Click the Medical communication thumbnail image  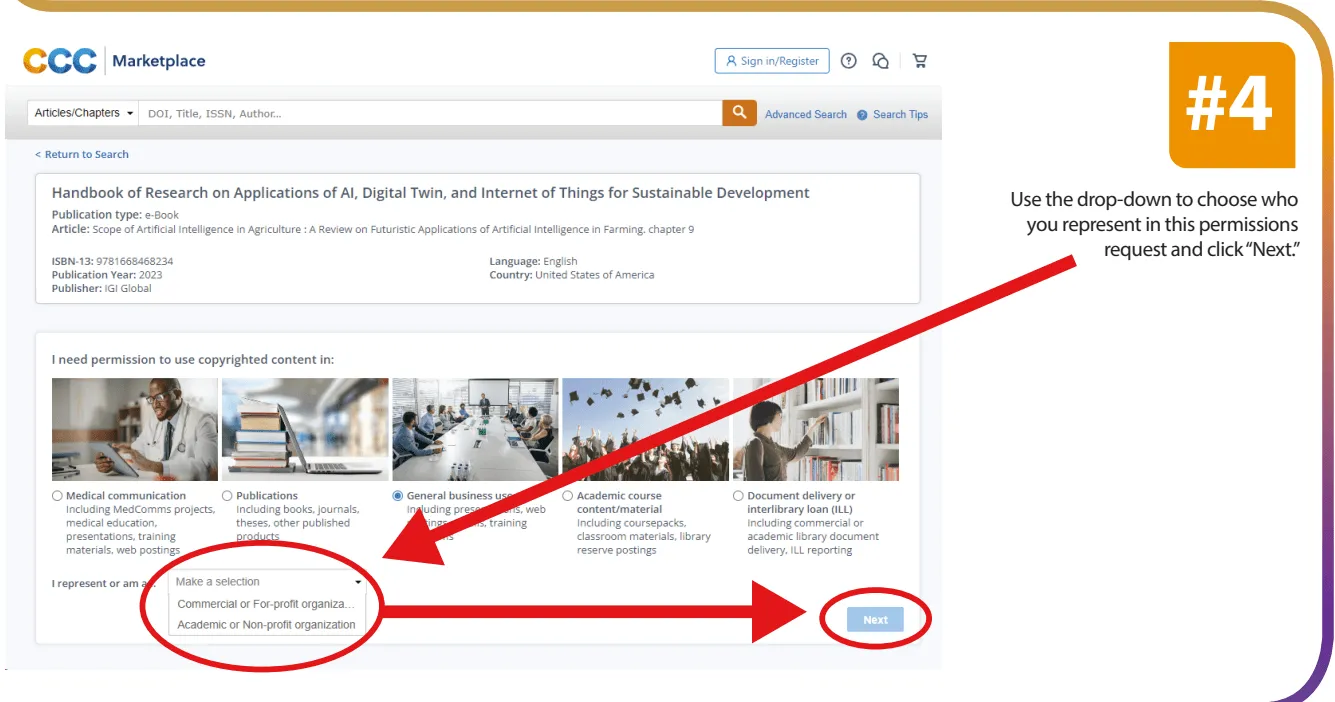point(135,428)
